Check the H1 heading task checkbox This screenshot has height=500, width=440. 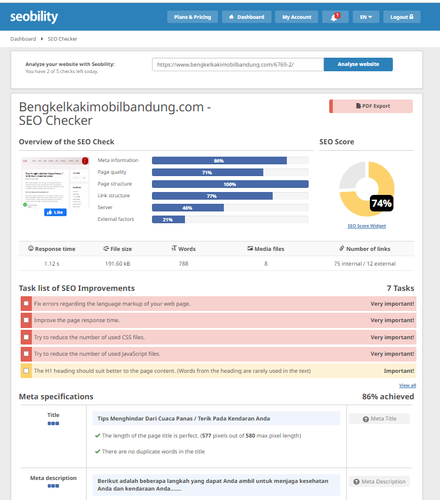(x=26, y=371)
